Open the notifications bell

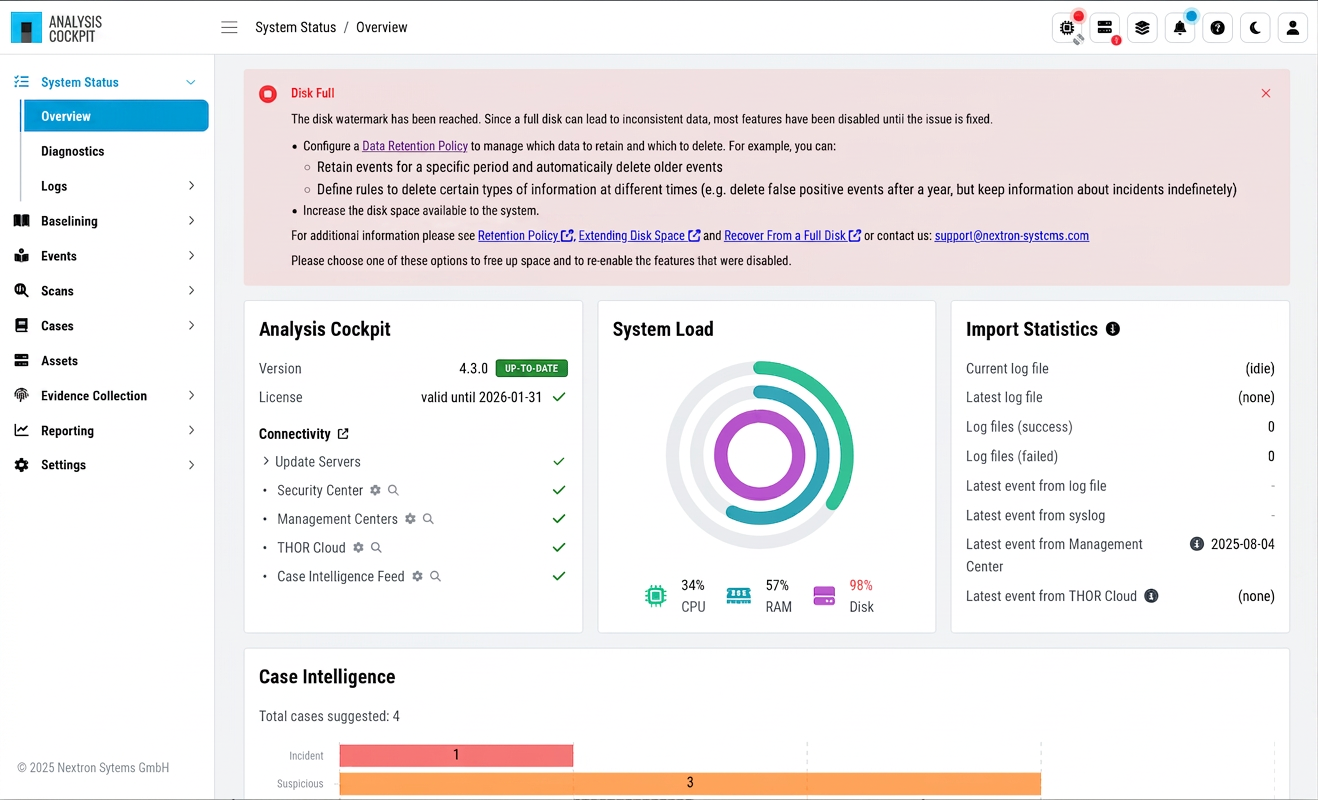pyautogui.click(x=1180, y=28)
